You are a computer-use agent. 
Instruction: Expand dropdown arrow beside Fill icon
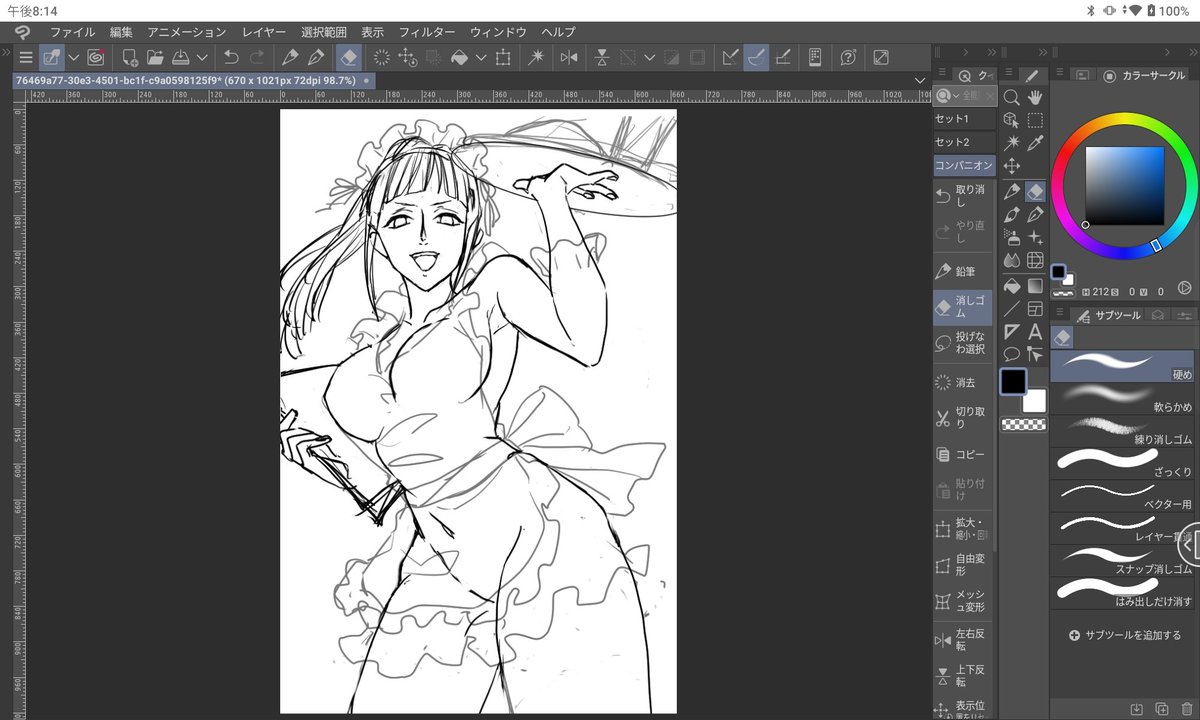481,57
